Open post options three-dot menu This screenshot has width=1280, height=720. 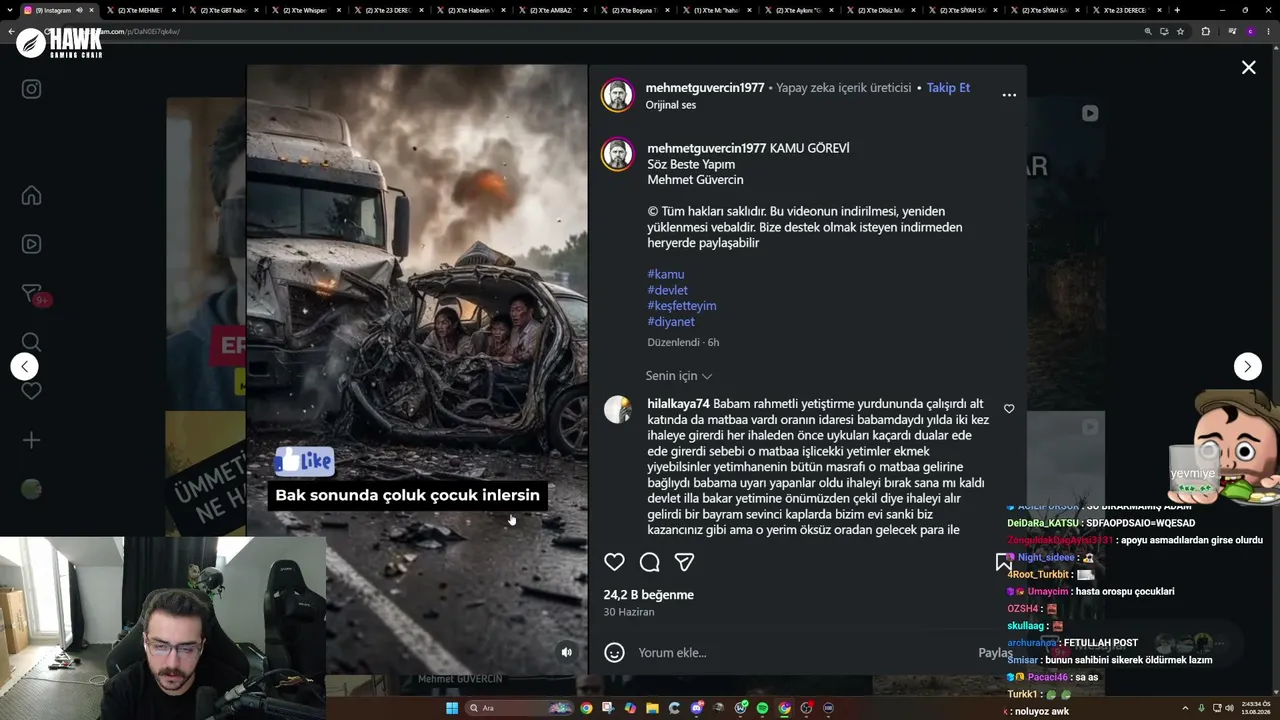[x=1009, y=95]
